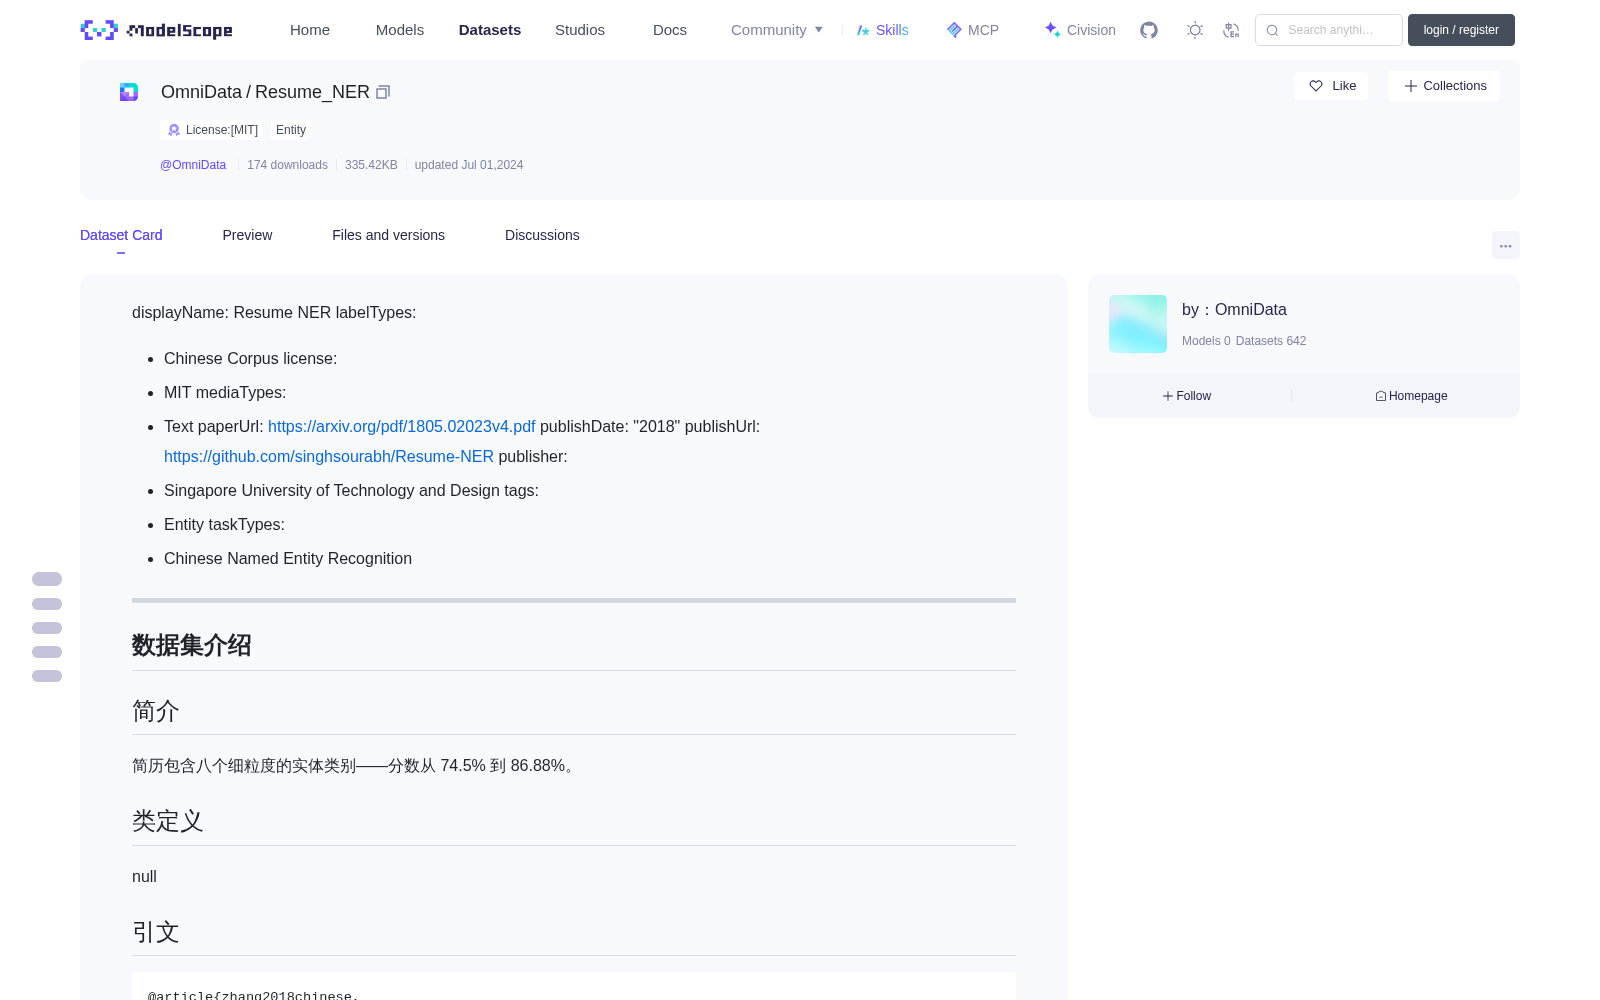Click the plus icon beside Follow
1600x1000 pixels.
(x=1168, y=396)
